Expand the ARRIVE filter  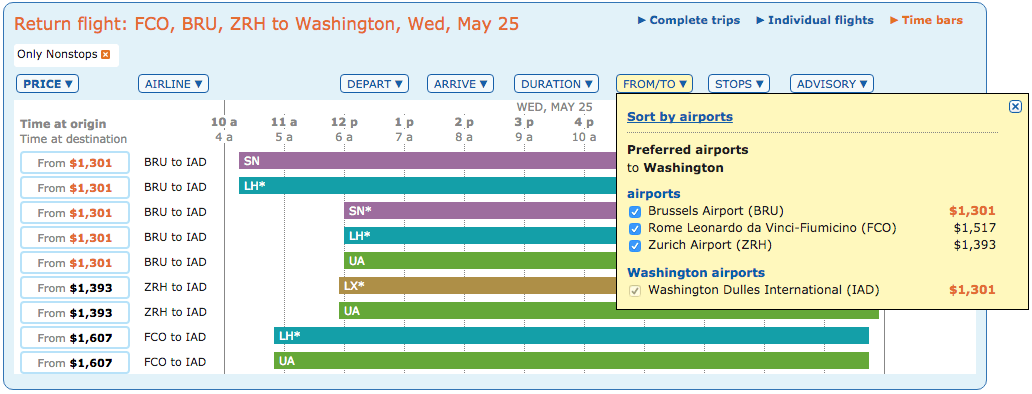461,84
